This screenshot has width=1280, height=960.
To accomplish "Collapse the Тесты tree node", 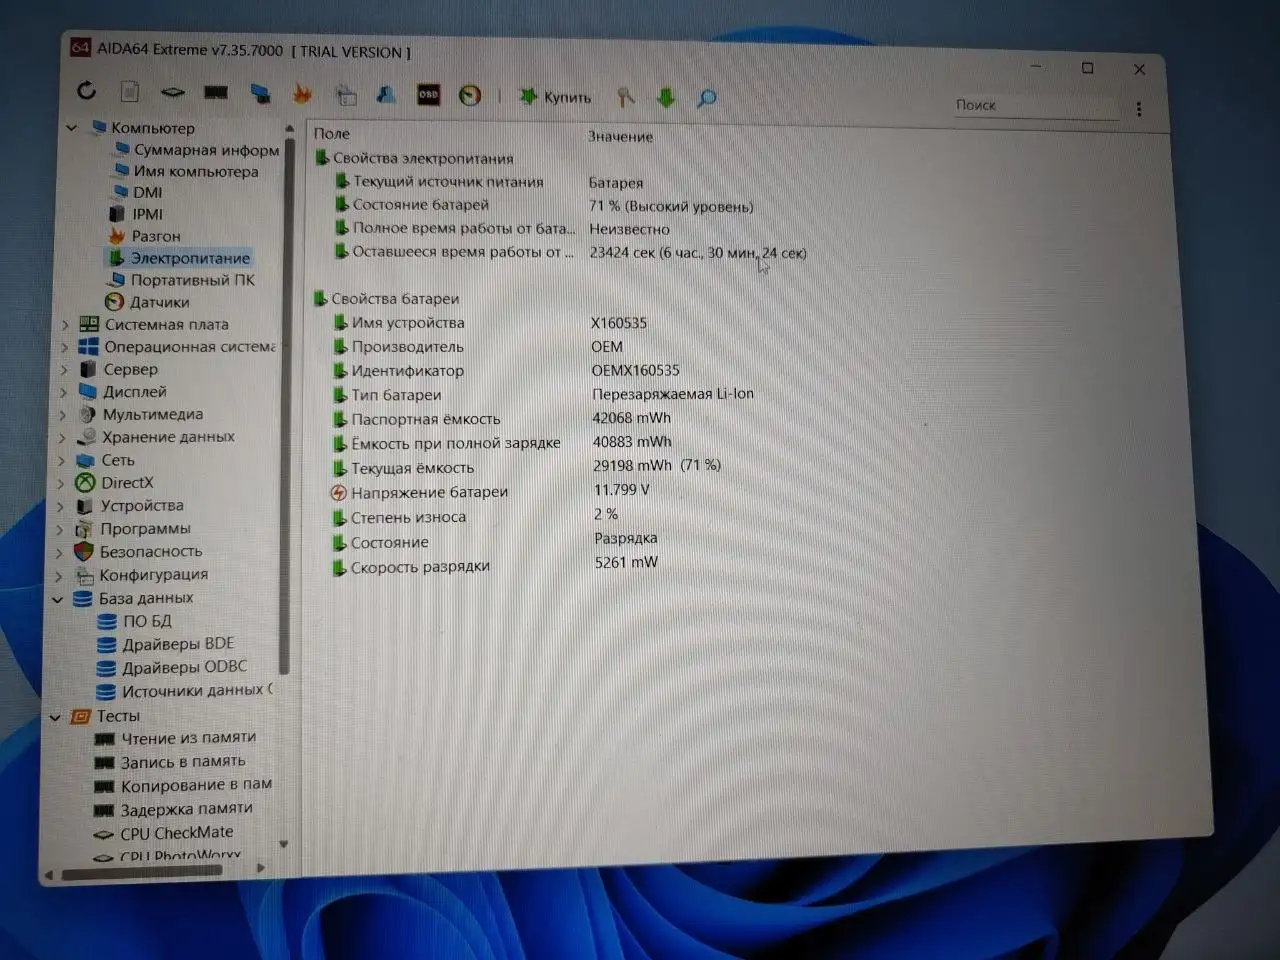I will tap(55, 716).
